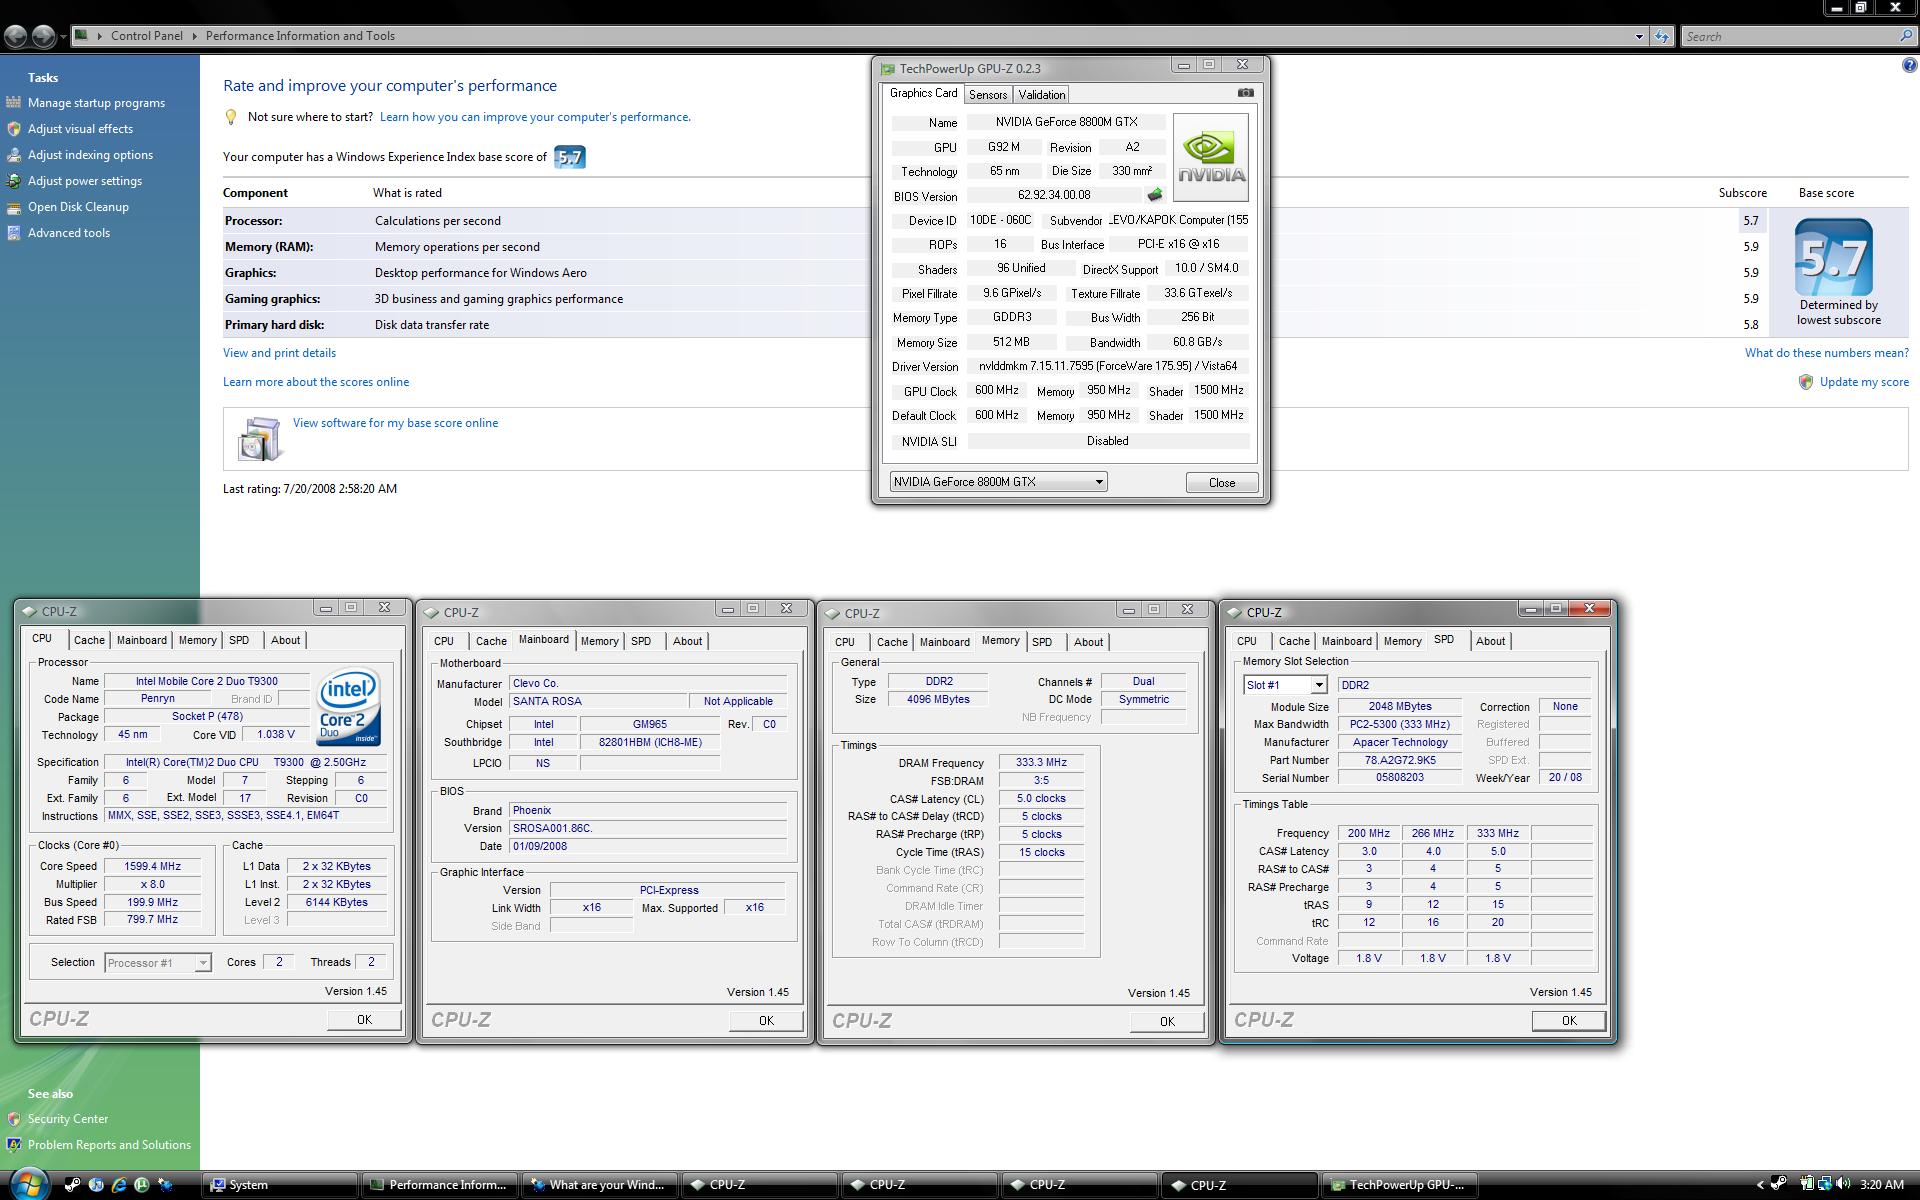Show hidden tray icons arrow
The width and height of the screenshot is (1920, 1200).
1761,1185
